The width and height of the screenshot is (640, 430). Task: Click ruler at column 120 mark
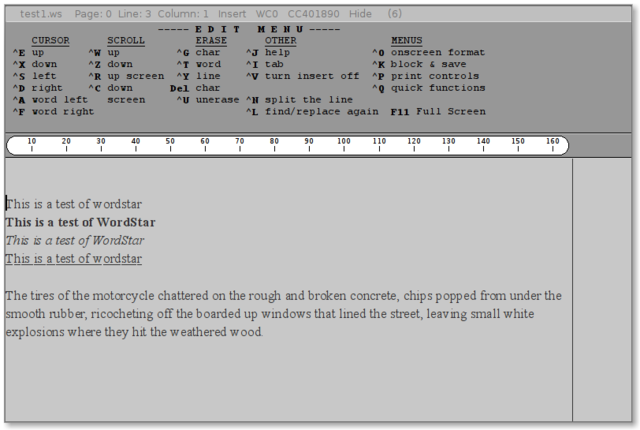[x=414, y=144]
